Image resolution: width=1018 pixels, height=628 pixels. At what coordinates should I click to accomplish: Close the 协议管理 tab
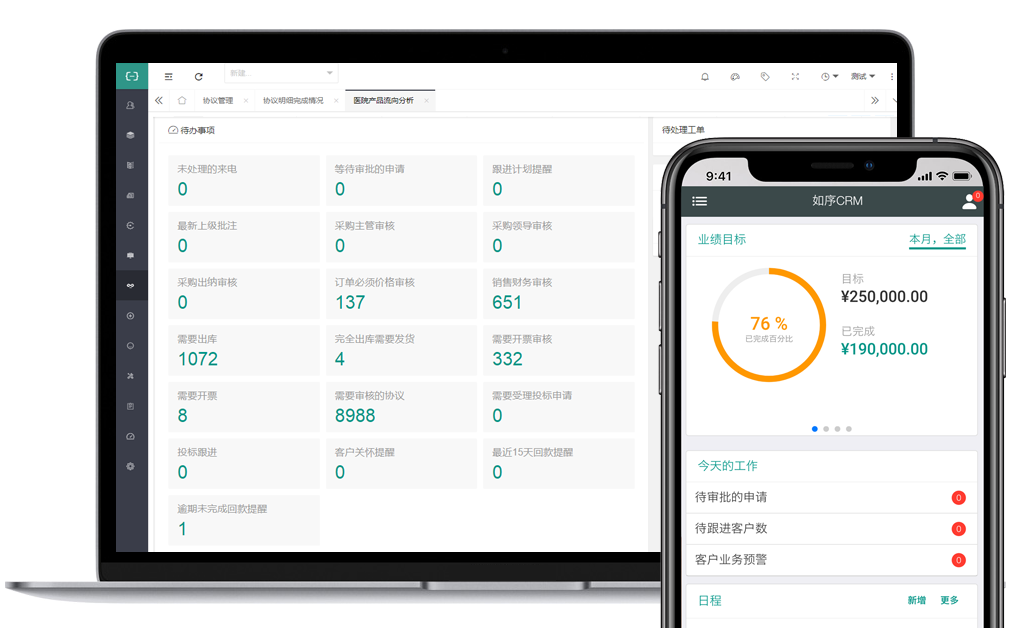coord(246,101)
